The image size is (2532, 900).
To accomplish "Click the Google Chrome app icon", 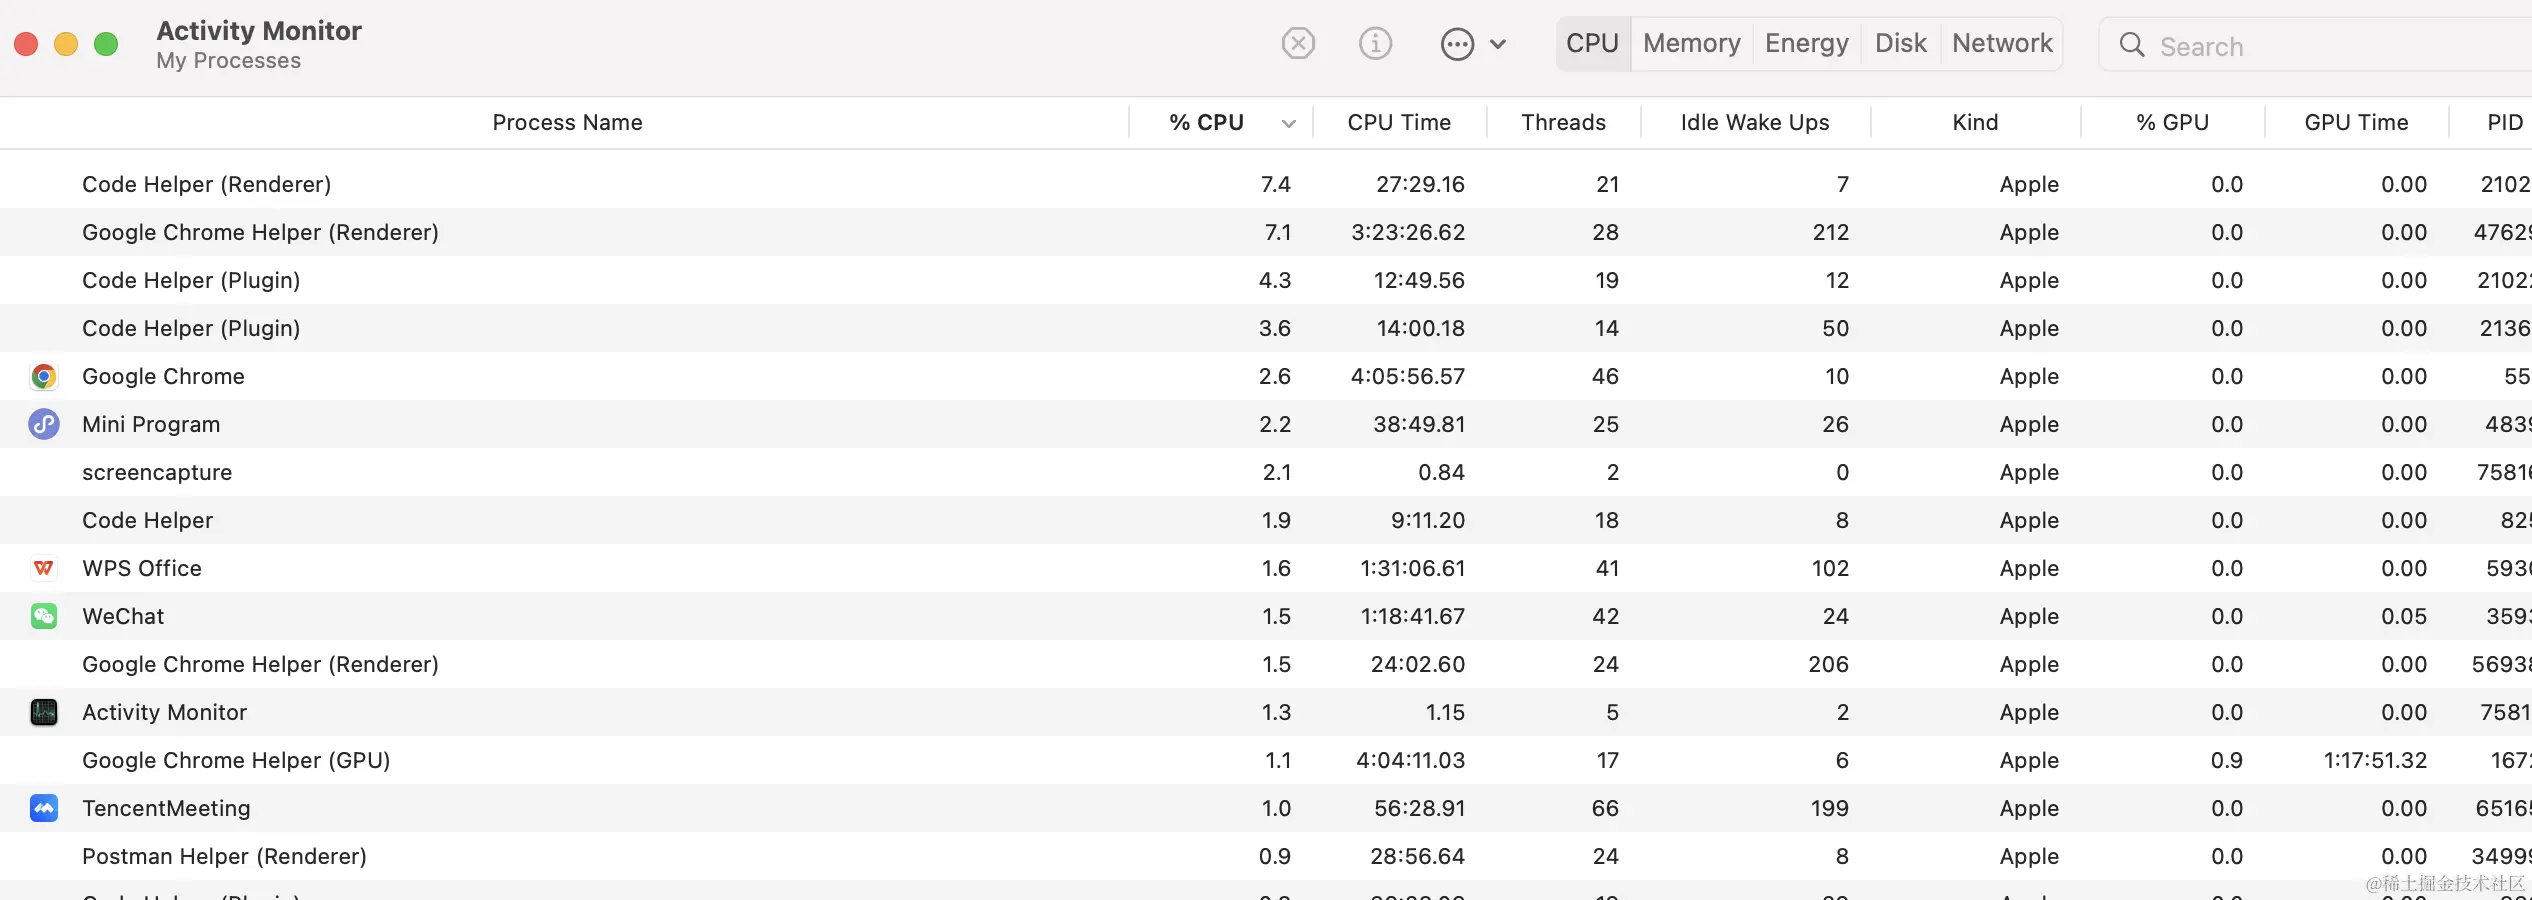I will click(x=44, y=377).
